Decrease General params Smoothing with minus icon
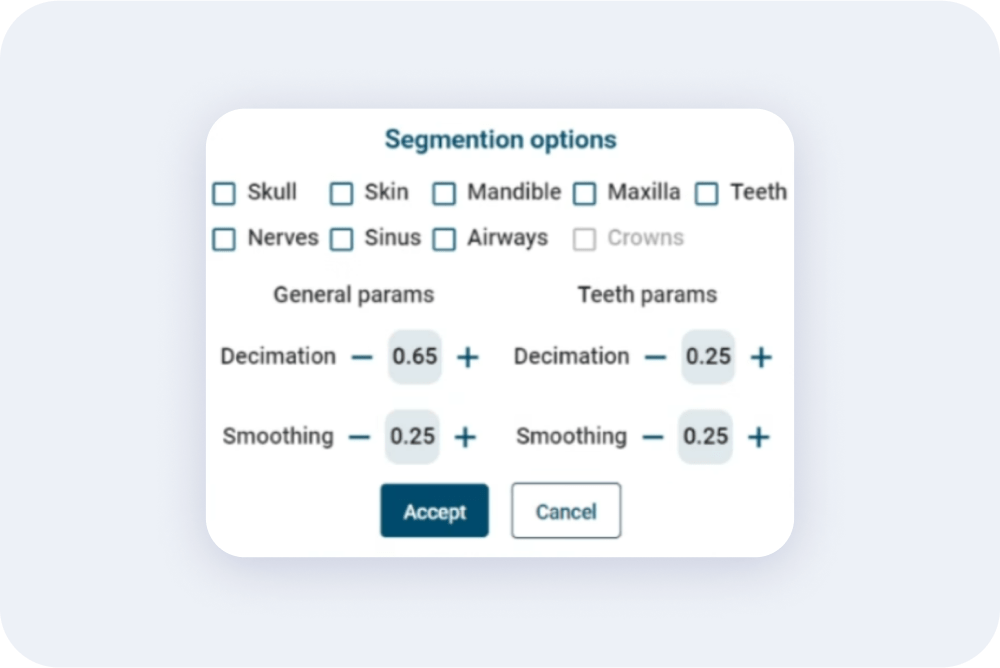1000x668 pixels. click(359, 437)
